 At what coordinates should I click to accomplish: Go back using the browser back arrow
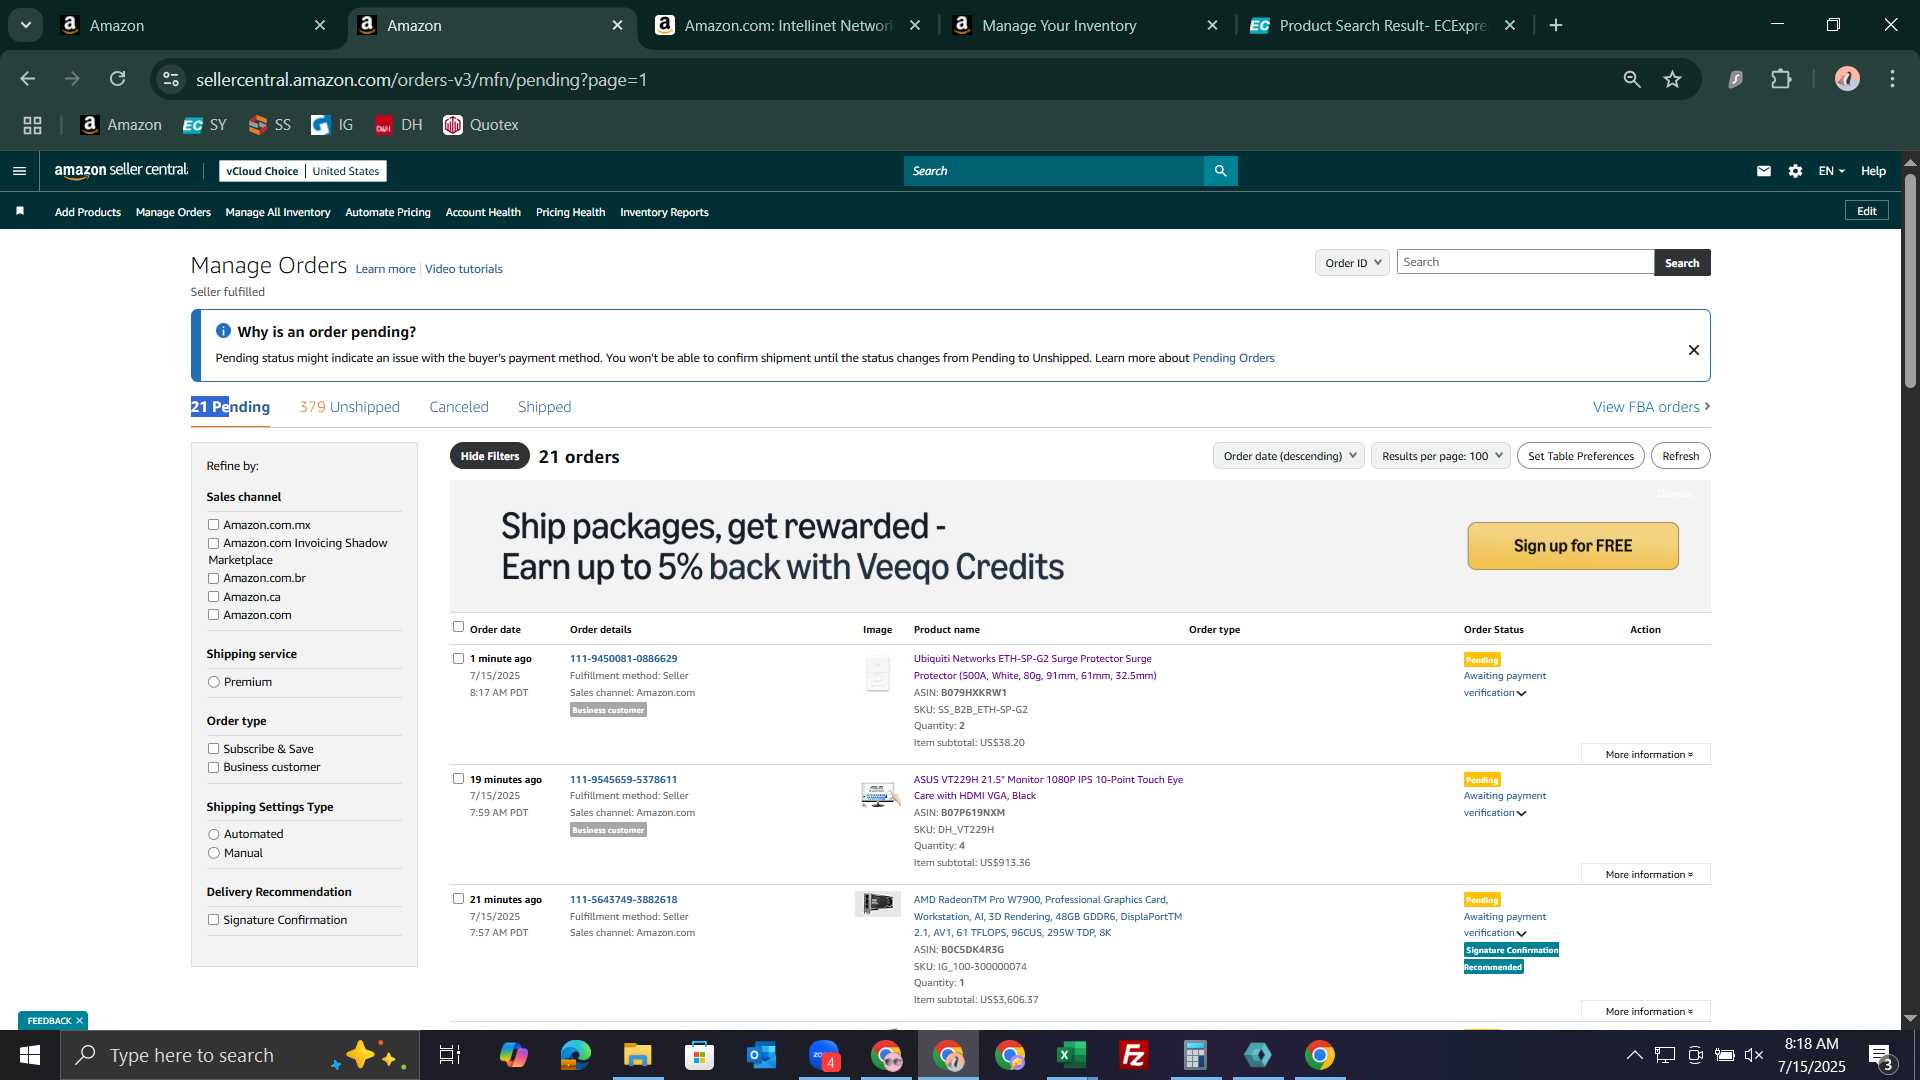28,79
